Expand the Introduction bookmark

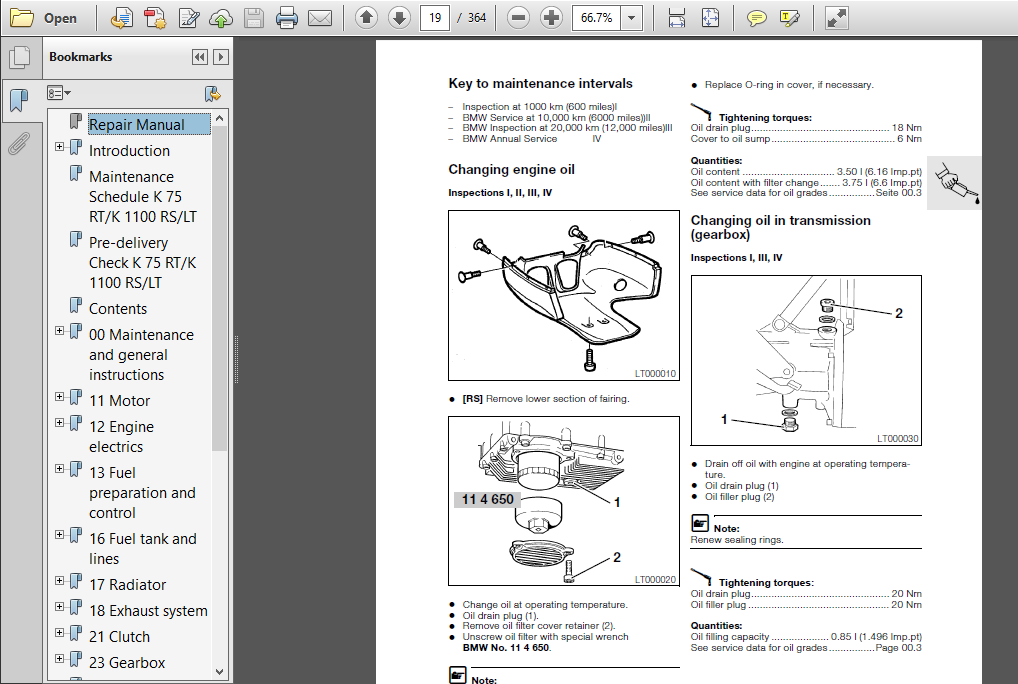(x=60, y=147)
